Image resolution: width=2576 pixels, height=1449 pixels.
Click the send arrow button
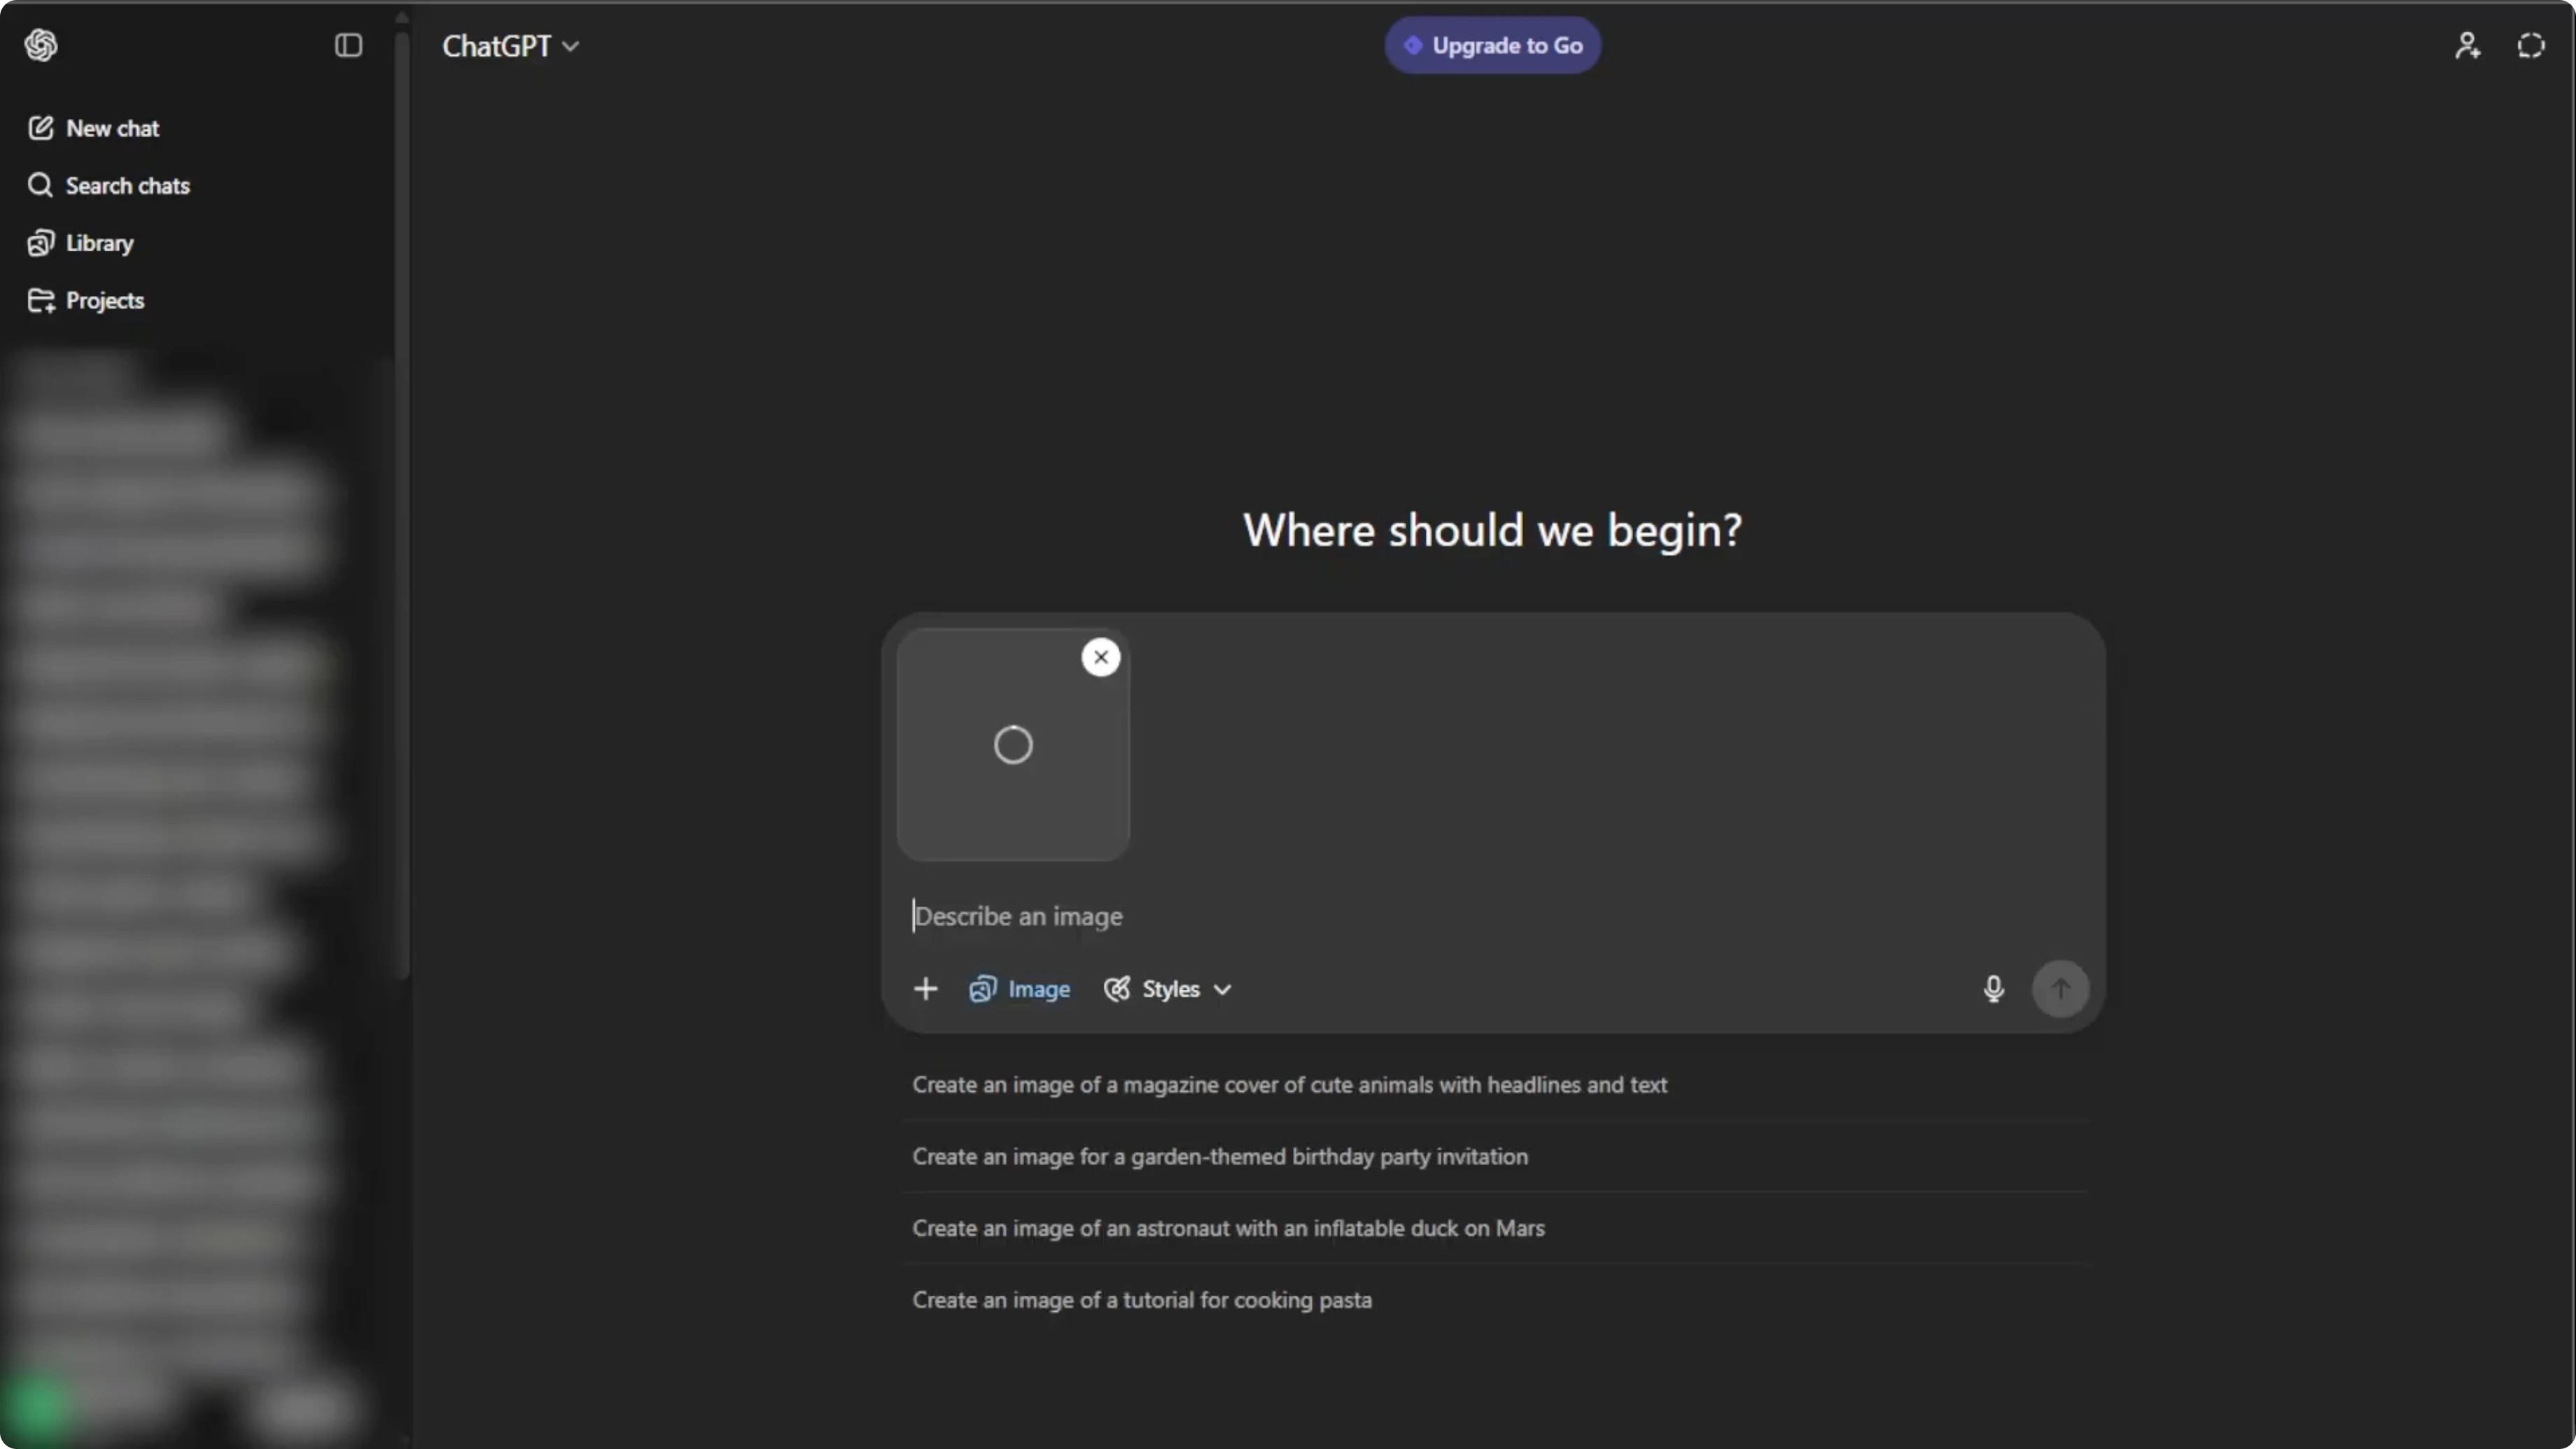click(2060, 989)
